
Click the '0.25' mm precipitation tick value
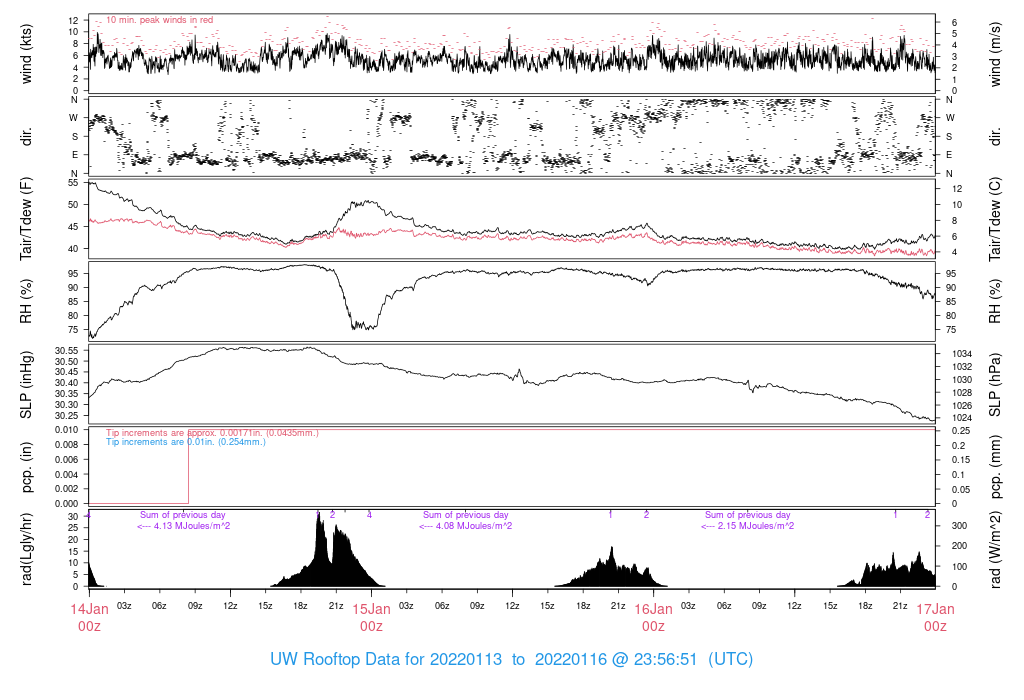coord(961,431)
